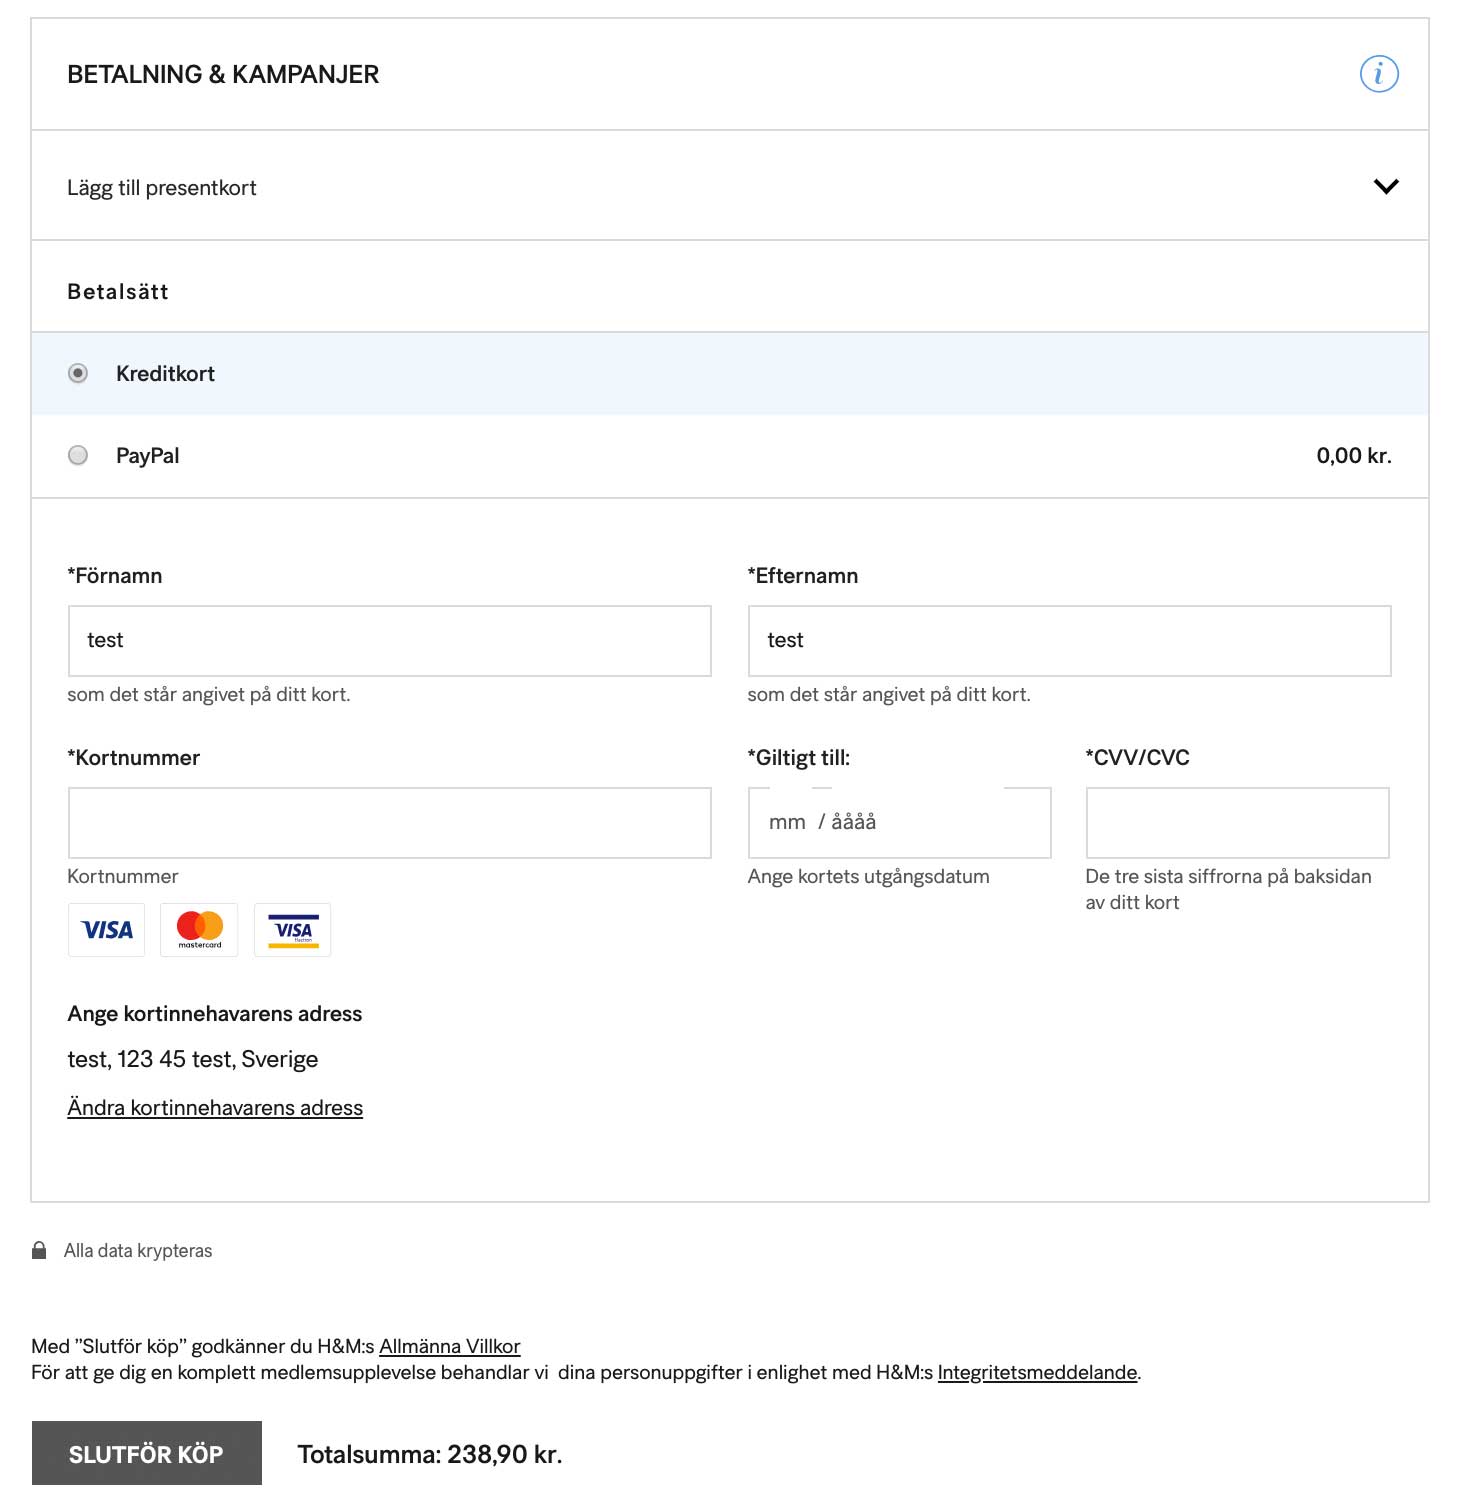The height and width of the screenshot is (1494, 1460).
Task: Click Ändra kortinnehavarens adress link
Action: 215,1108
